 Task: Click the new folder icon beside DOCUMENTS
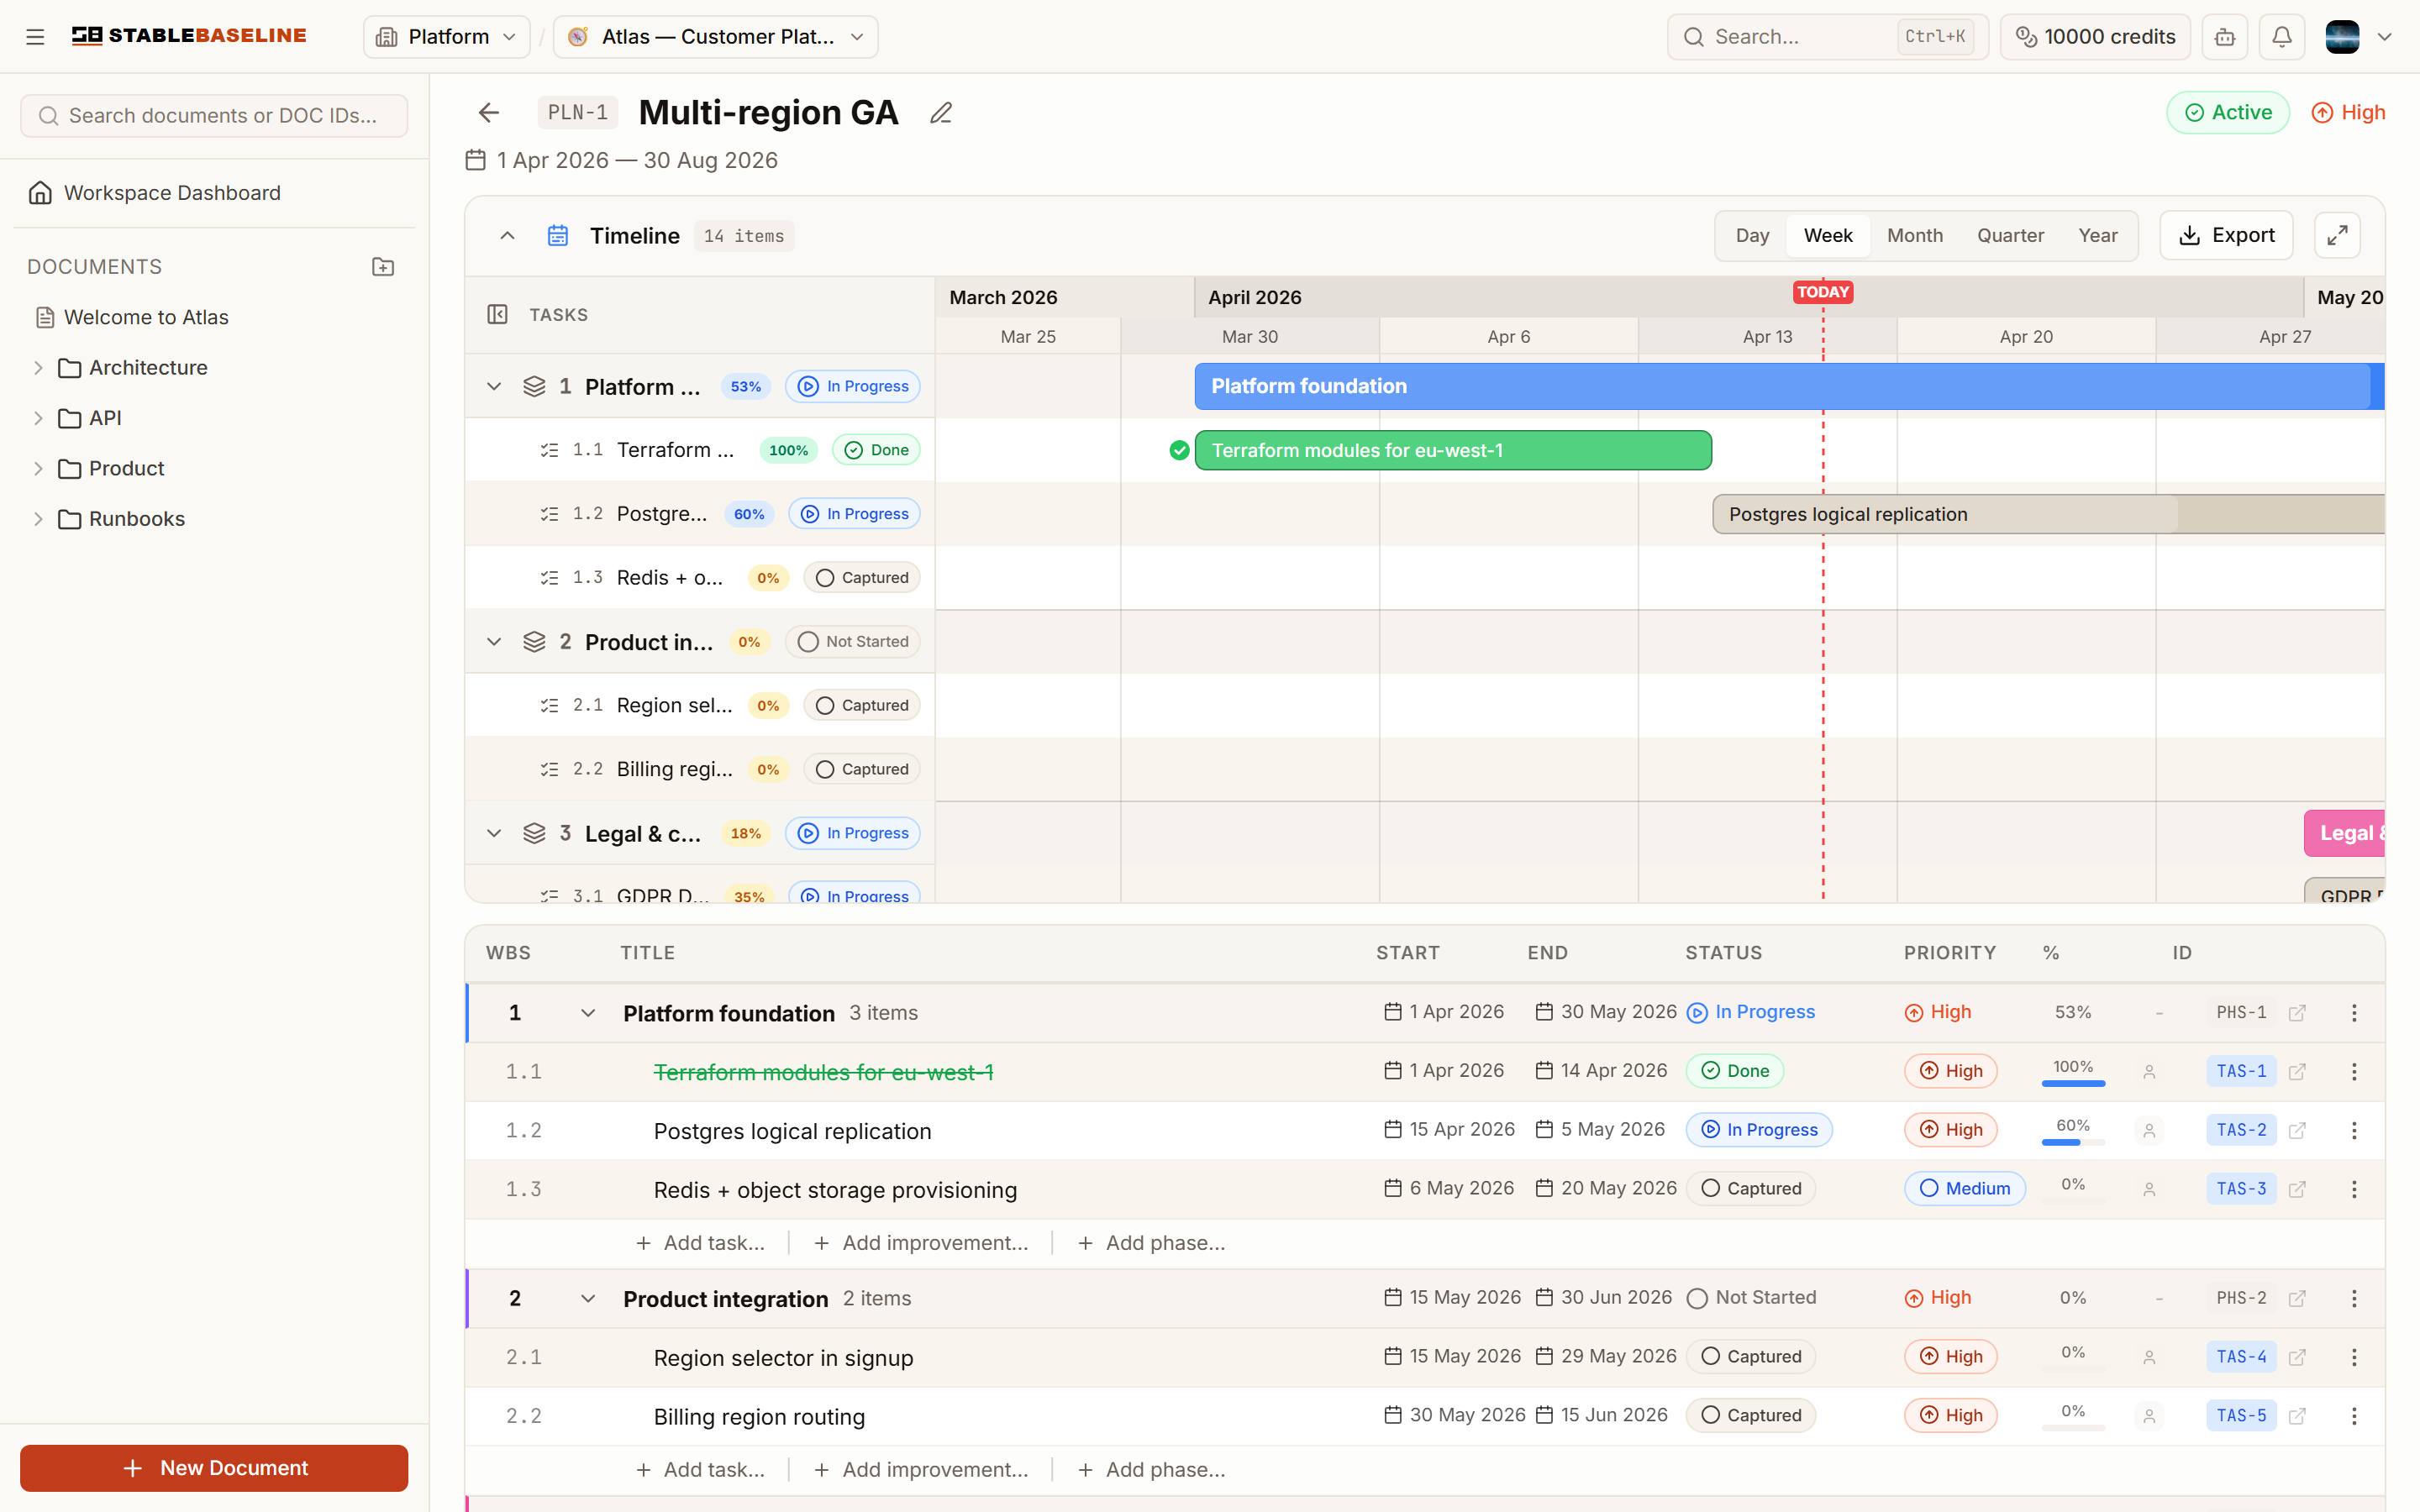383,267
